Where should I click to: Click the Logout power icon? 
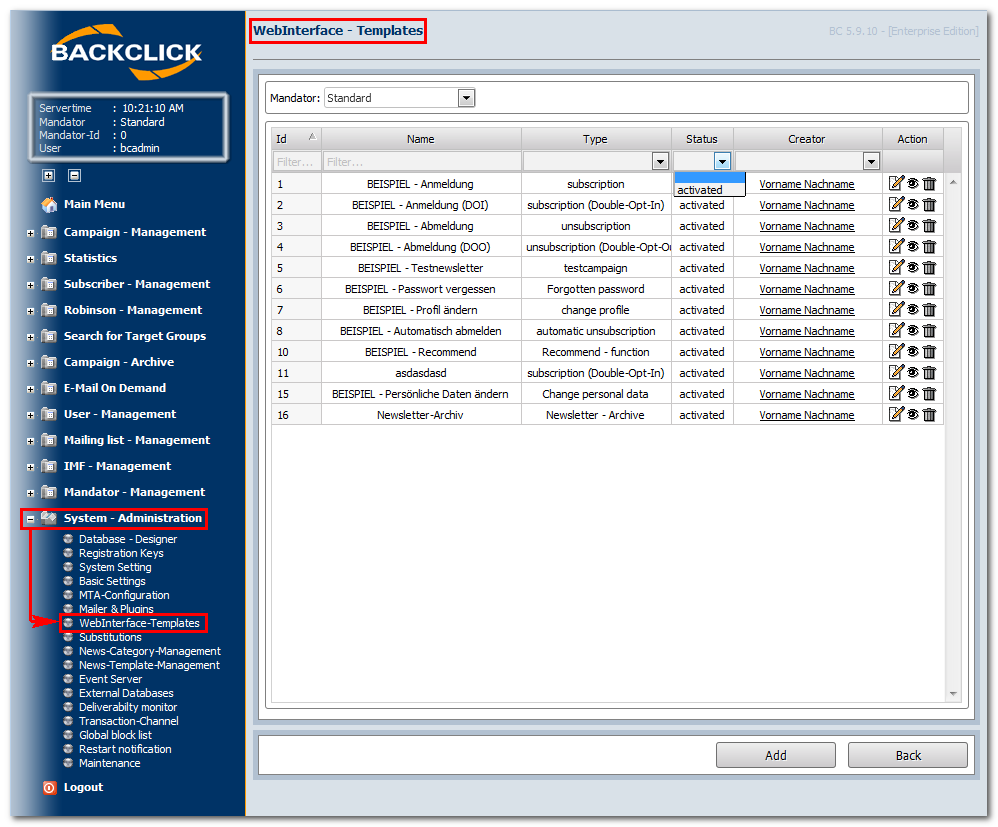point(49,788)
